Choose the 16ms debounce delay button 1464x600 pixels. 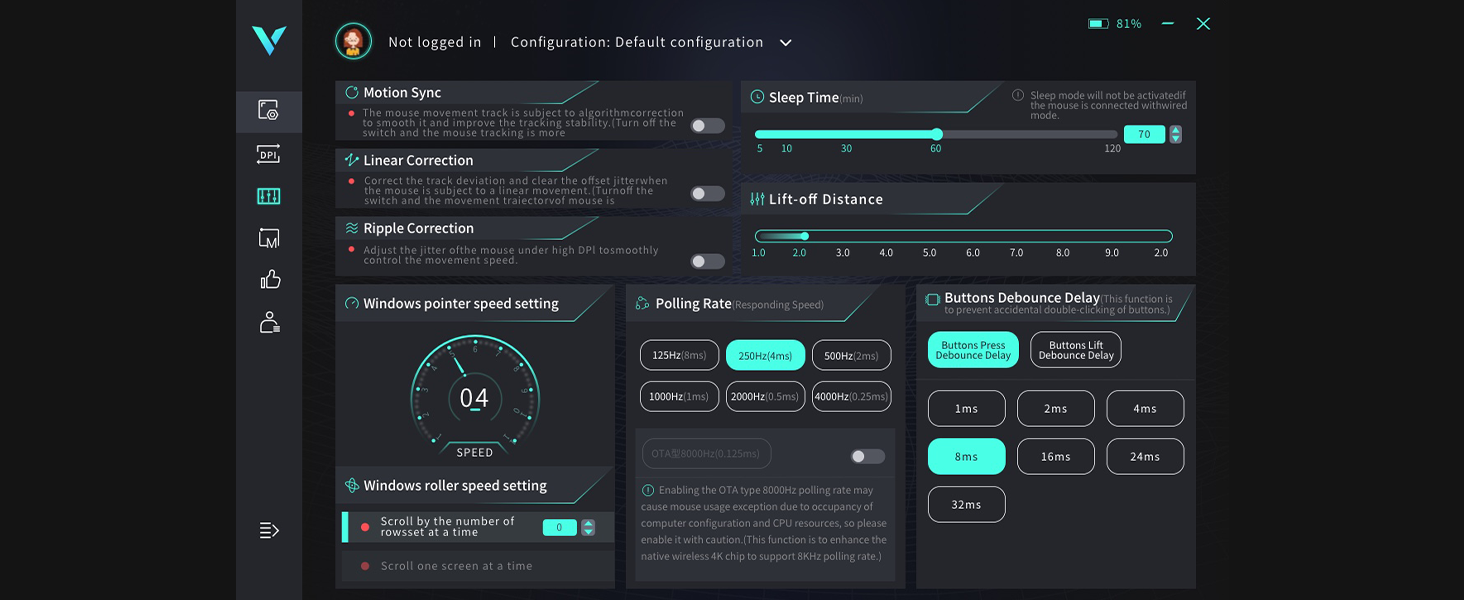pos(1055,456)
